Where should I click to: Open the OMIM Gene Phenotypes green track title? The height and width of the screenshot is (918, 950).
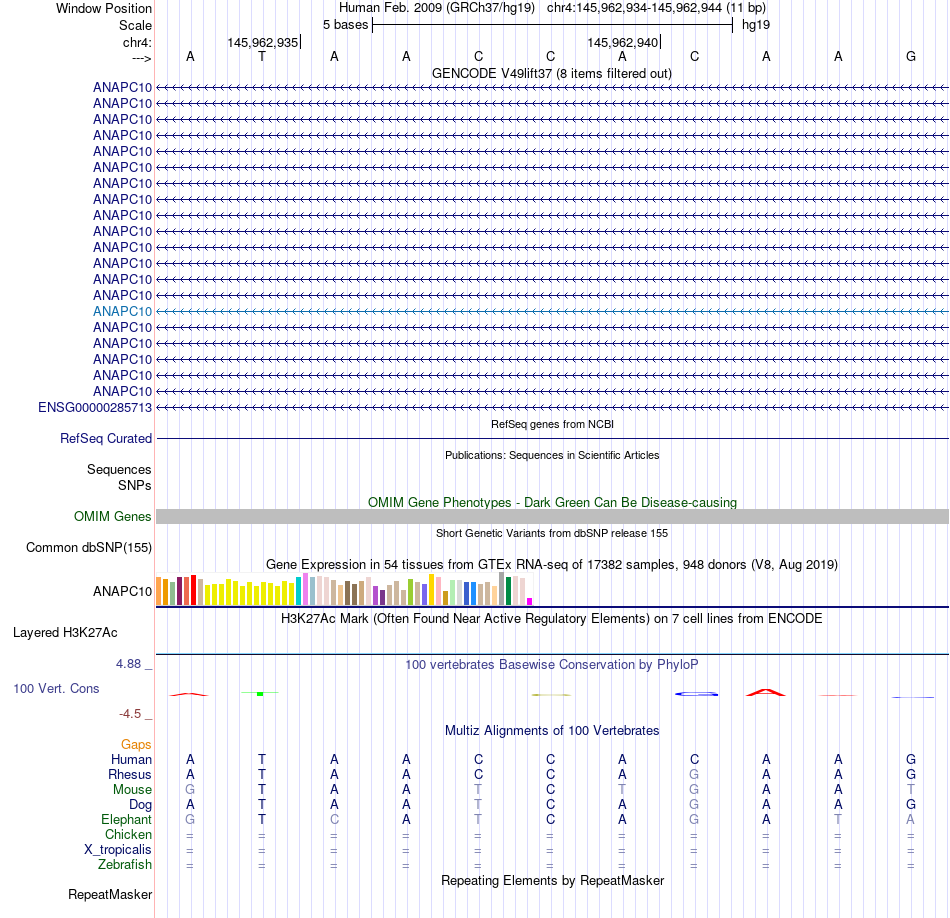[x=553, y=503]
